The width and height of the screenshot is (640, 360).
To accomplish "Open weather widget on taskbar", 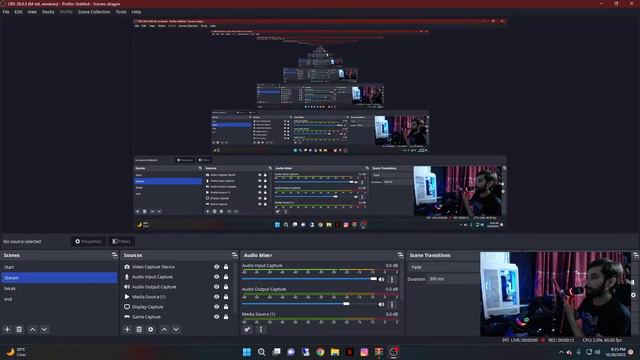I will (x=16, y=352).
